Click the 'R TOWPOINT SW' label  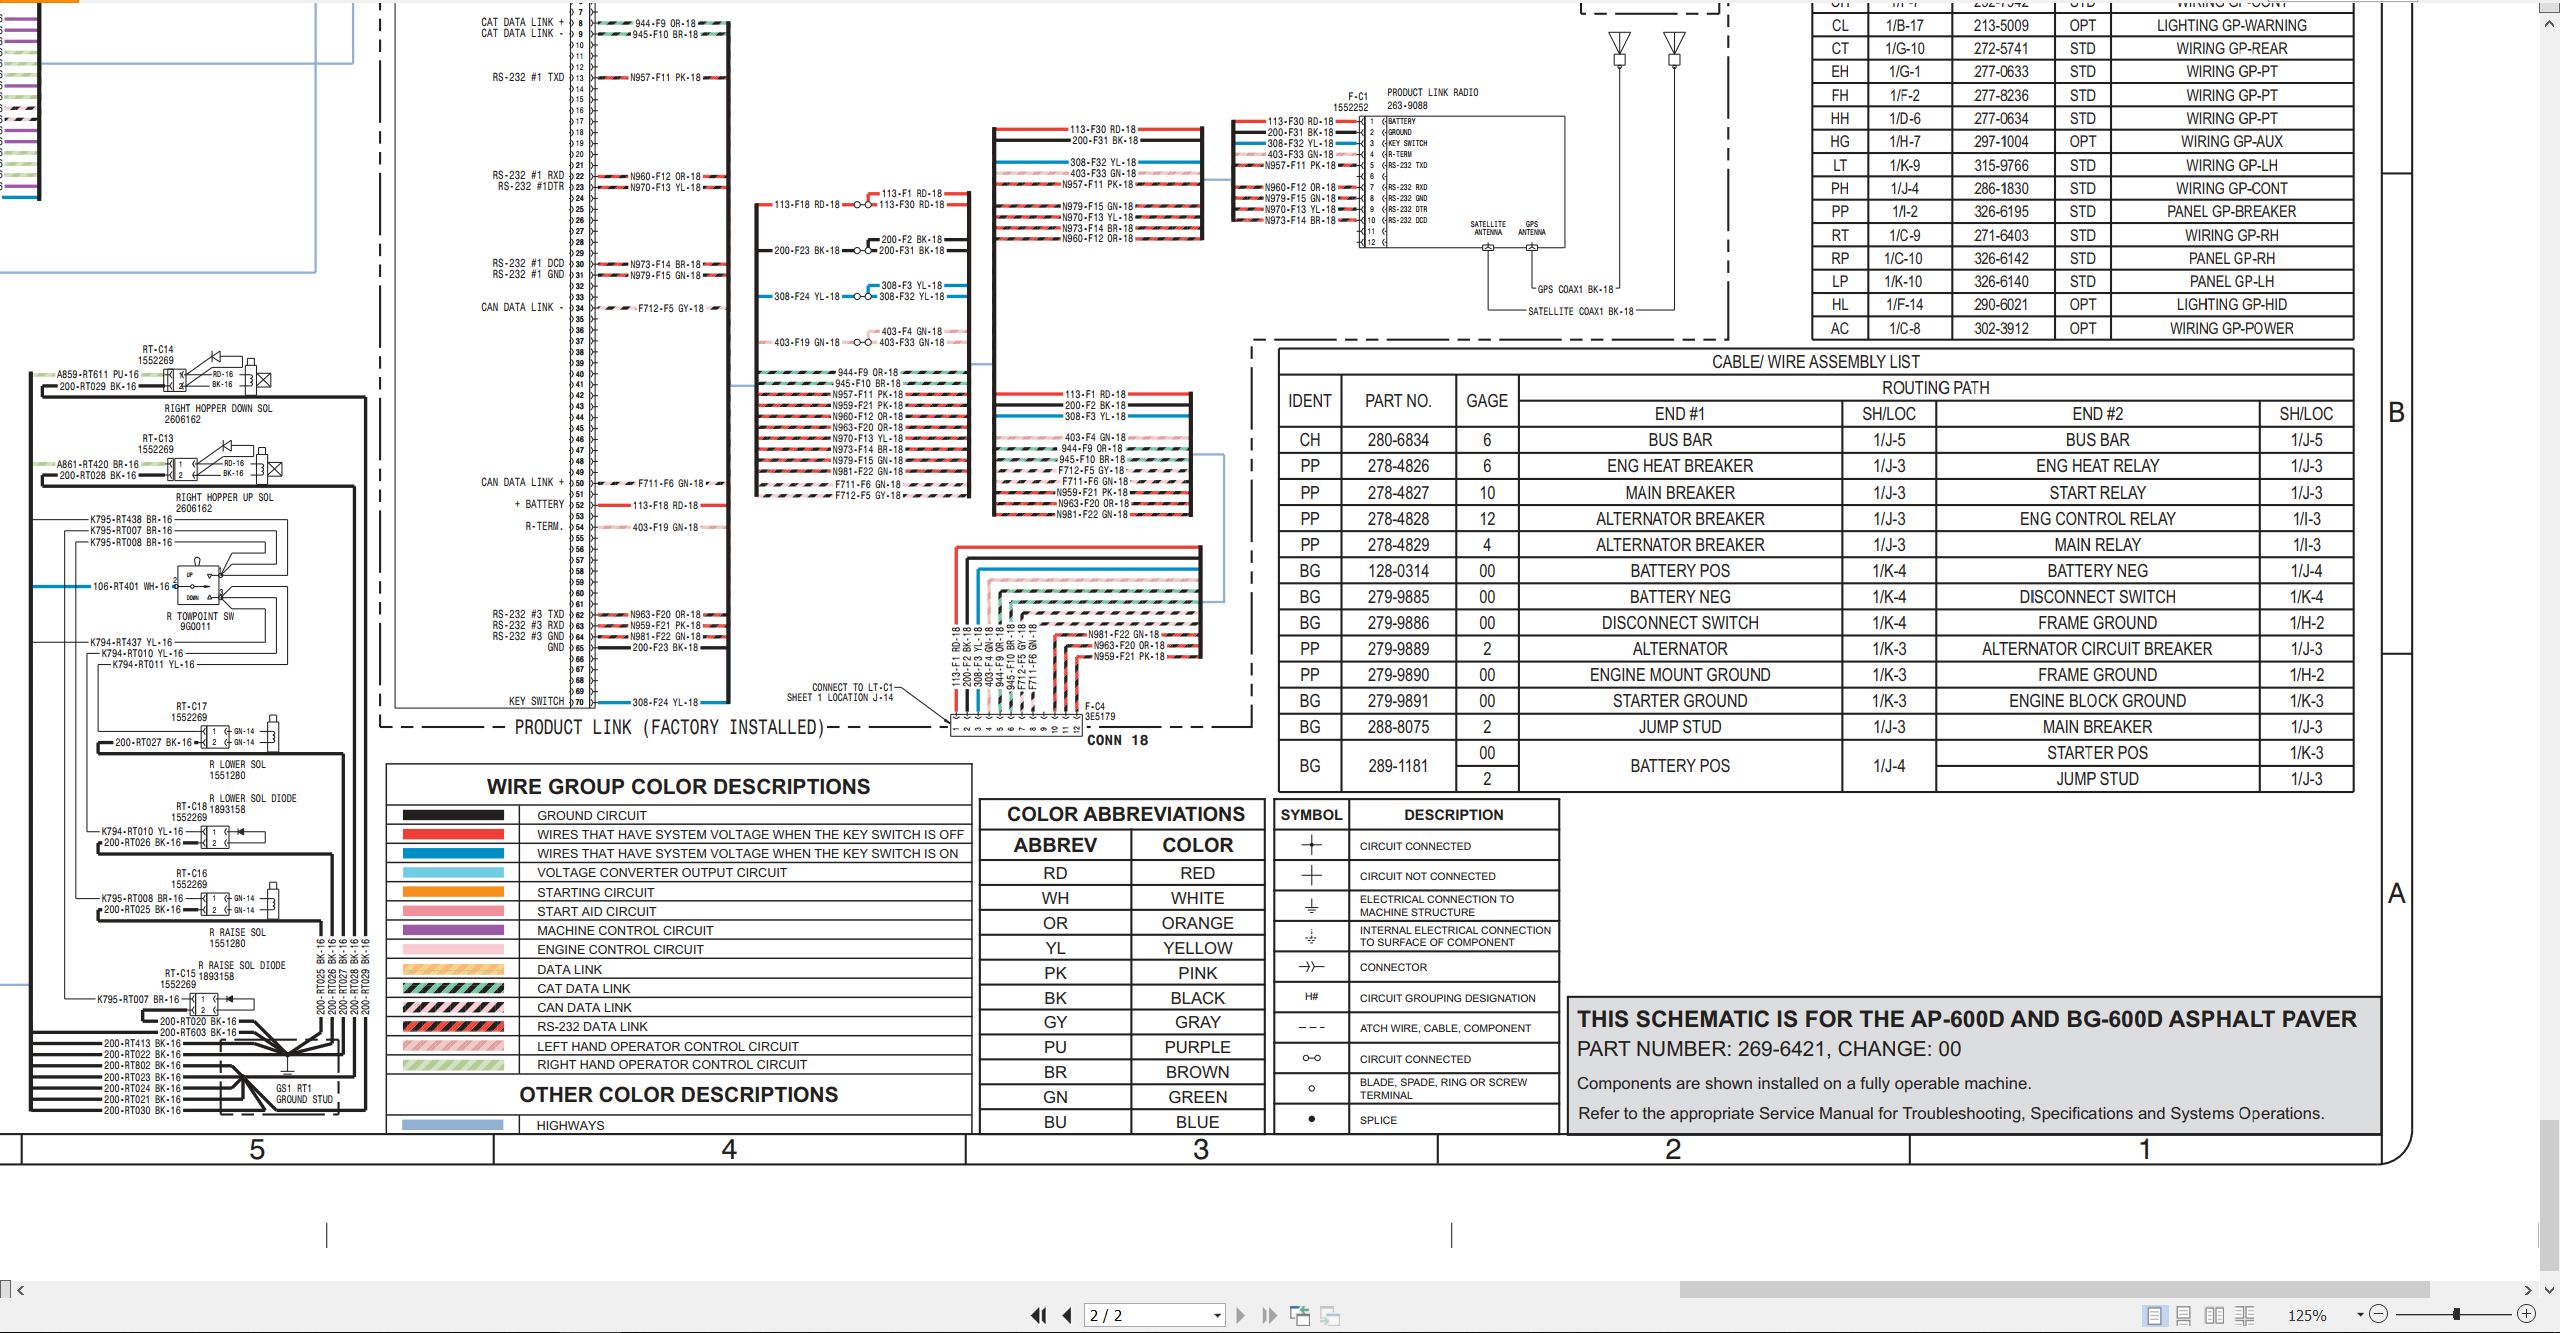[x=200, y=617]
